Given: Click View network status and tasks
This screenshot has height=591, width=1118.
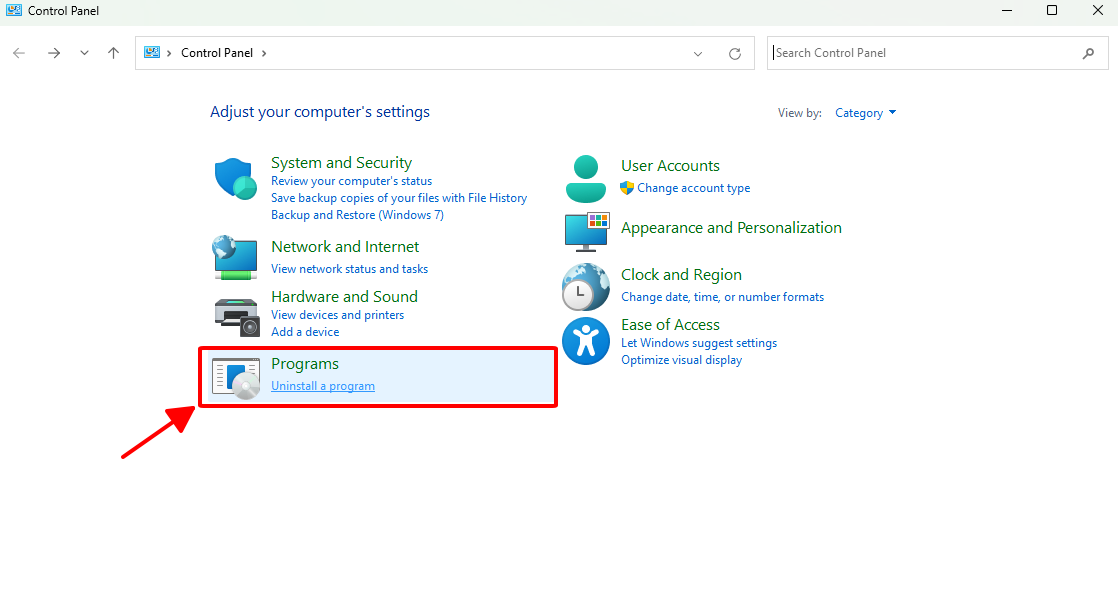Looking at the screenshot, I should pos(349,269).
